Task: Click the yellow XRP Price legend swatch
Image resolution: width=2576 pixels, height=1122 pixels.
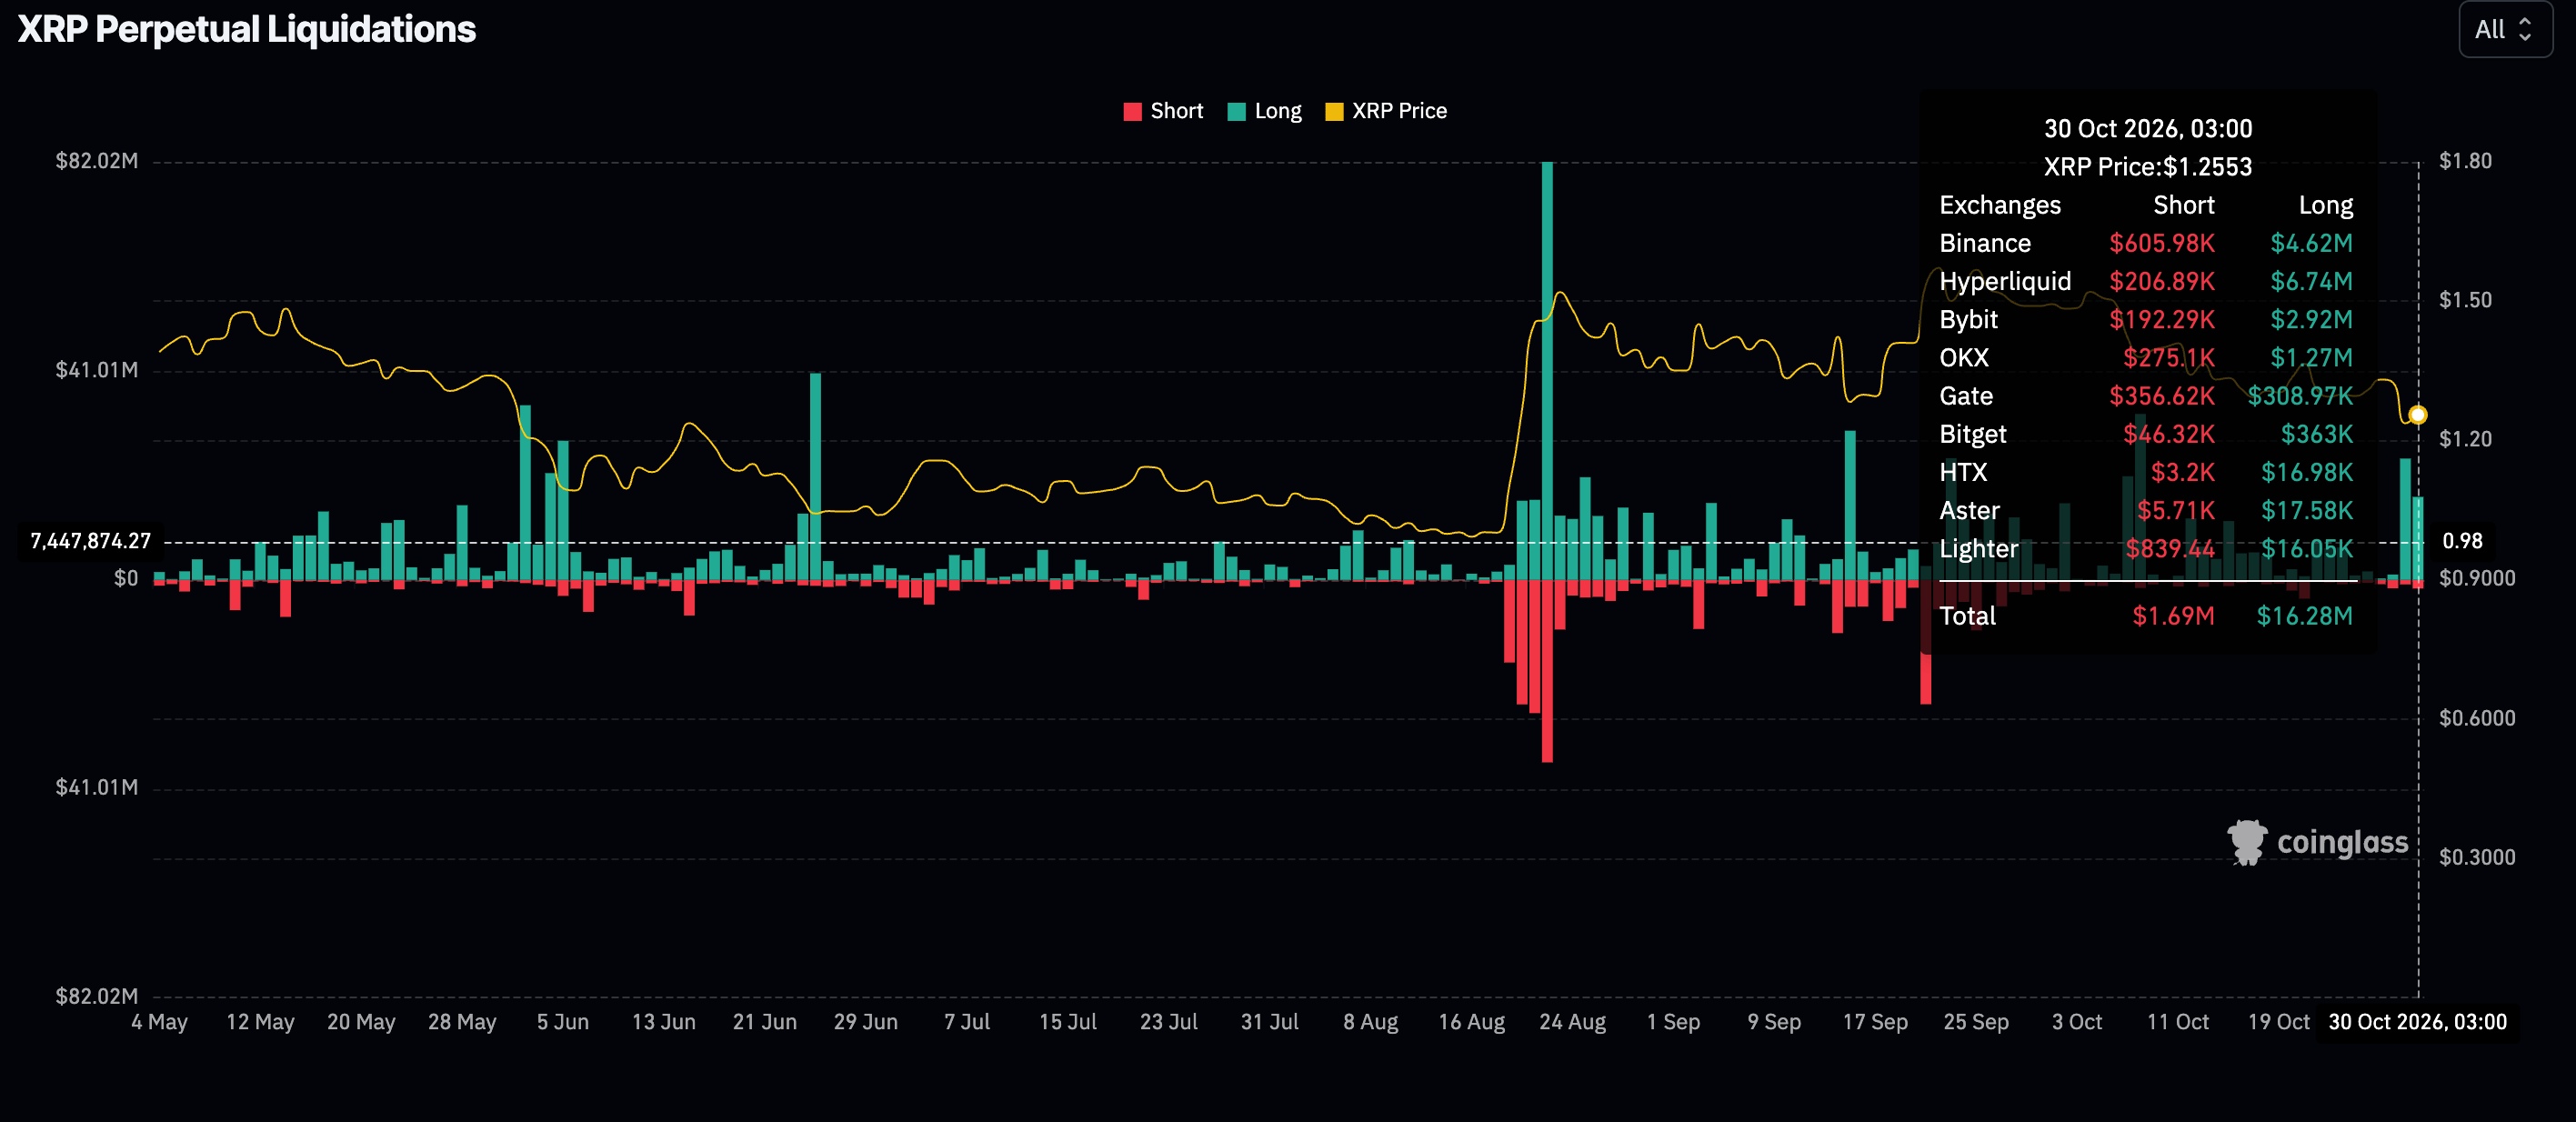Action: tap(1334, 112)
